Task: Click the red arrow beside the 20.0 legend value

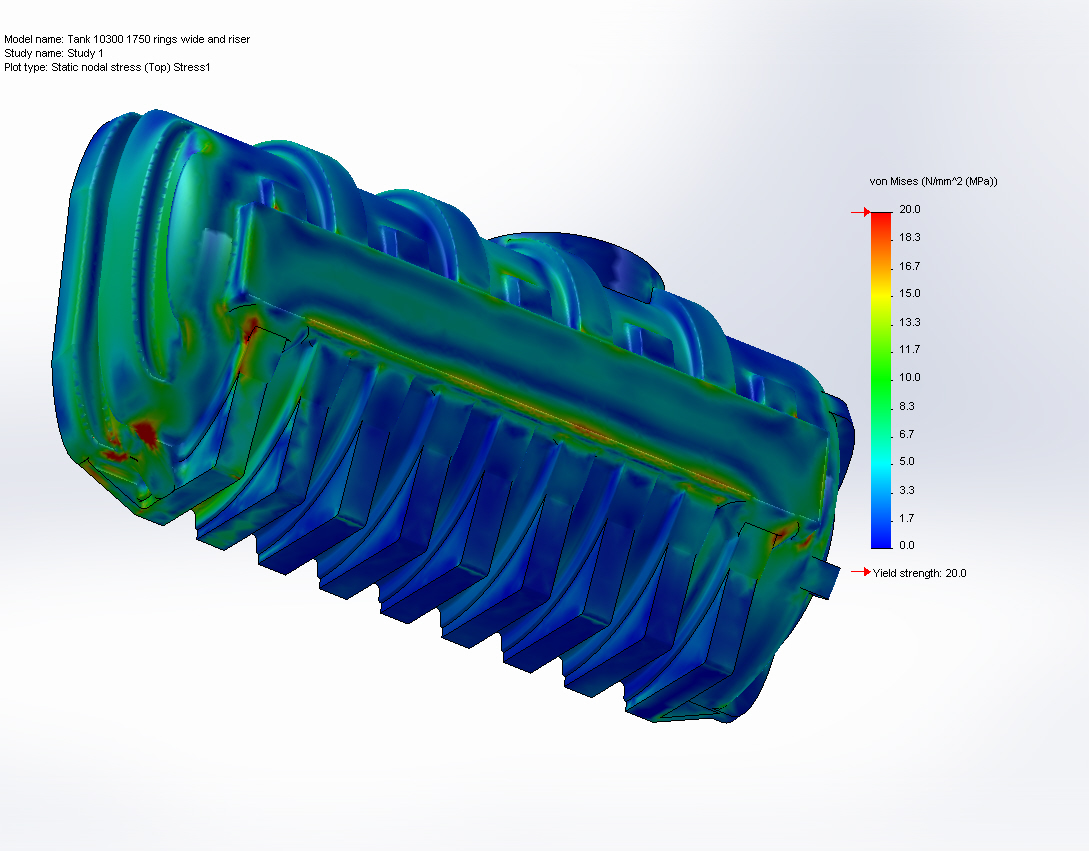Action: pyautogui.click(x=862, y=211)
